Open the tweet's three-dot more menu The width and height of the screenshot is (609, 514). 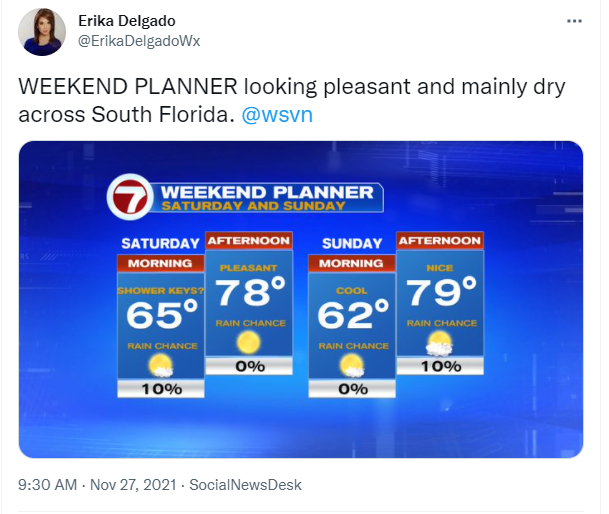point(574,21)
